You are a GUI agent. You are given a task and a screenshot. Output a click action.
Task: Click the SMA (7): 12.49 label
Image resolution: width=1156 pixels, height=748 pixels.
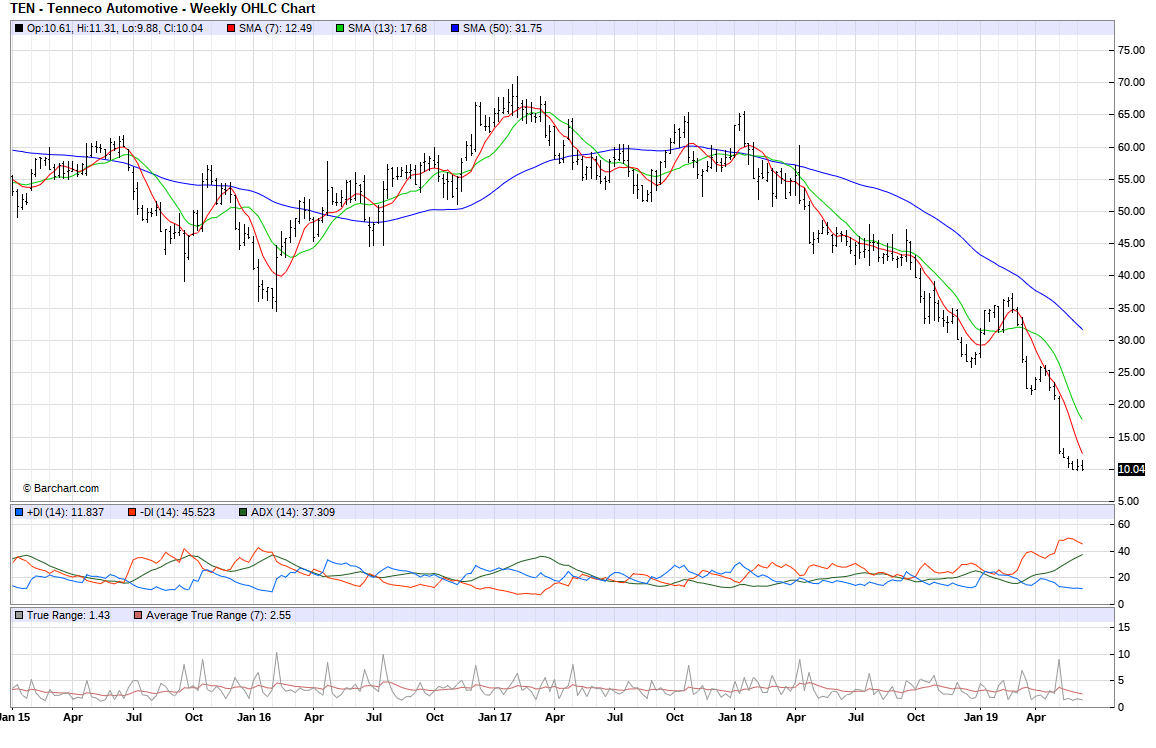(x=276, y=28)
